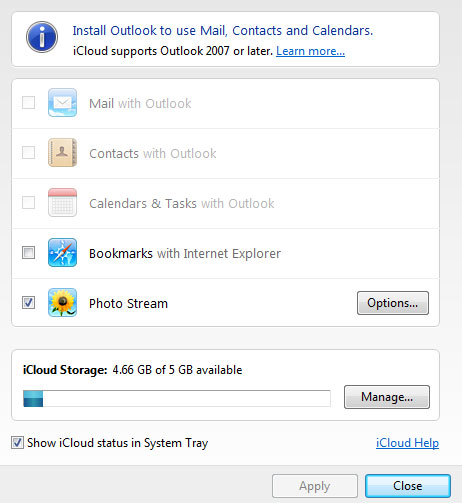Toggle the Mail with Outlook checkbox

[28, 103]
